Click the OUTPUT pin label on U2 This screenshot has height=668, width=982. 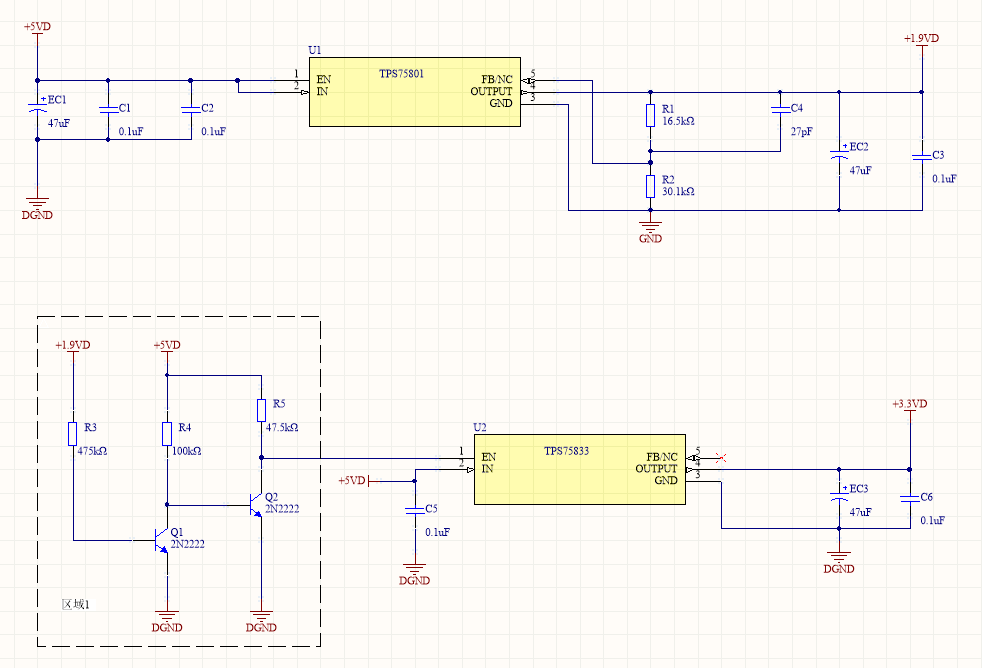coord(656,469)
